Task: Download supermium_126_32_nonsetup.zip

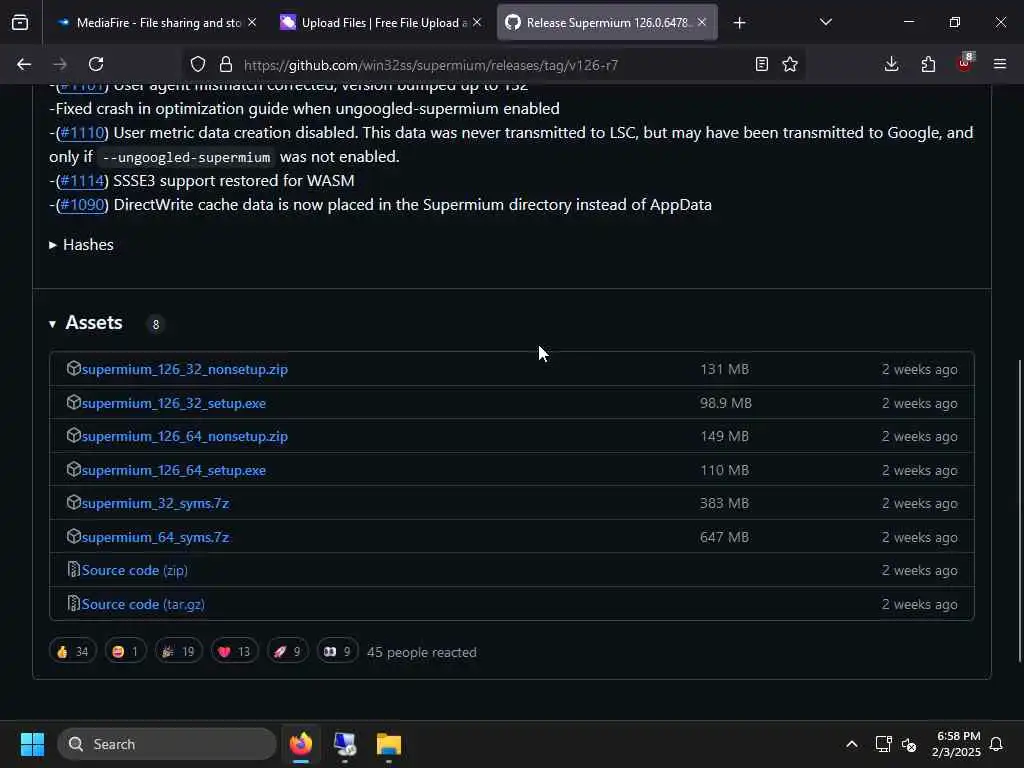Action: tap(185, 369)
